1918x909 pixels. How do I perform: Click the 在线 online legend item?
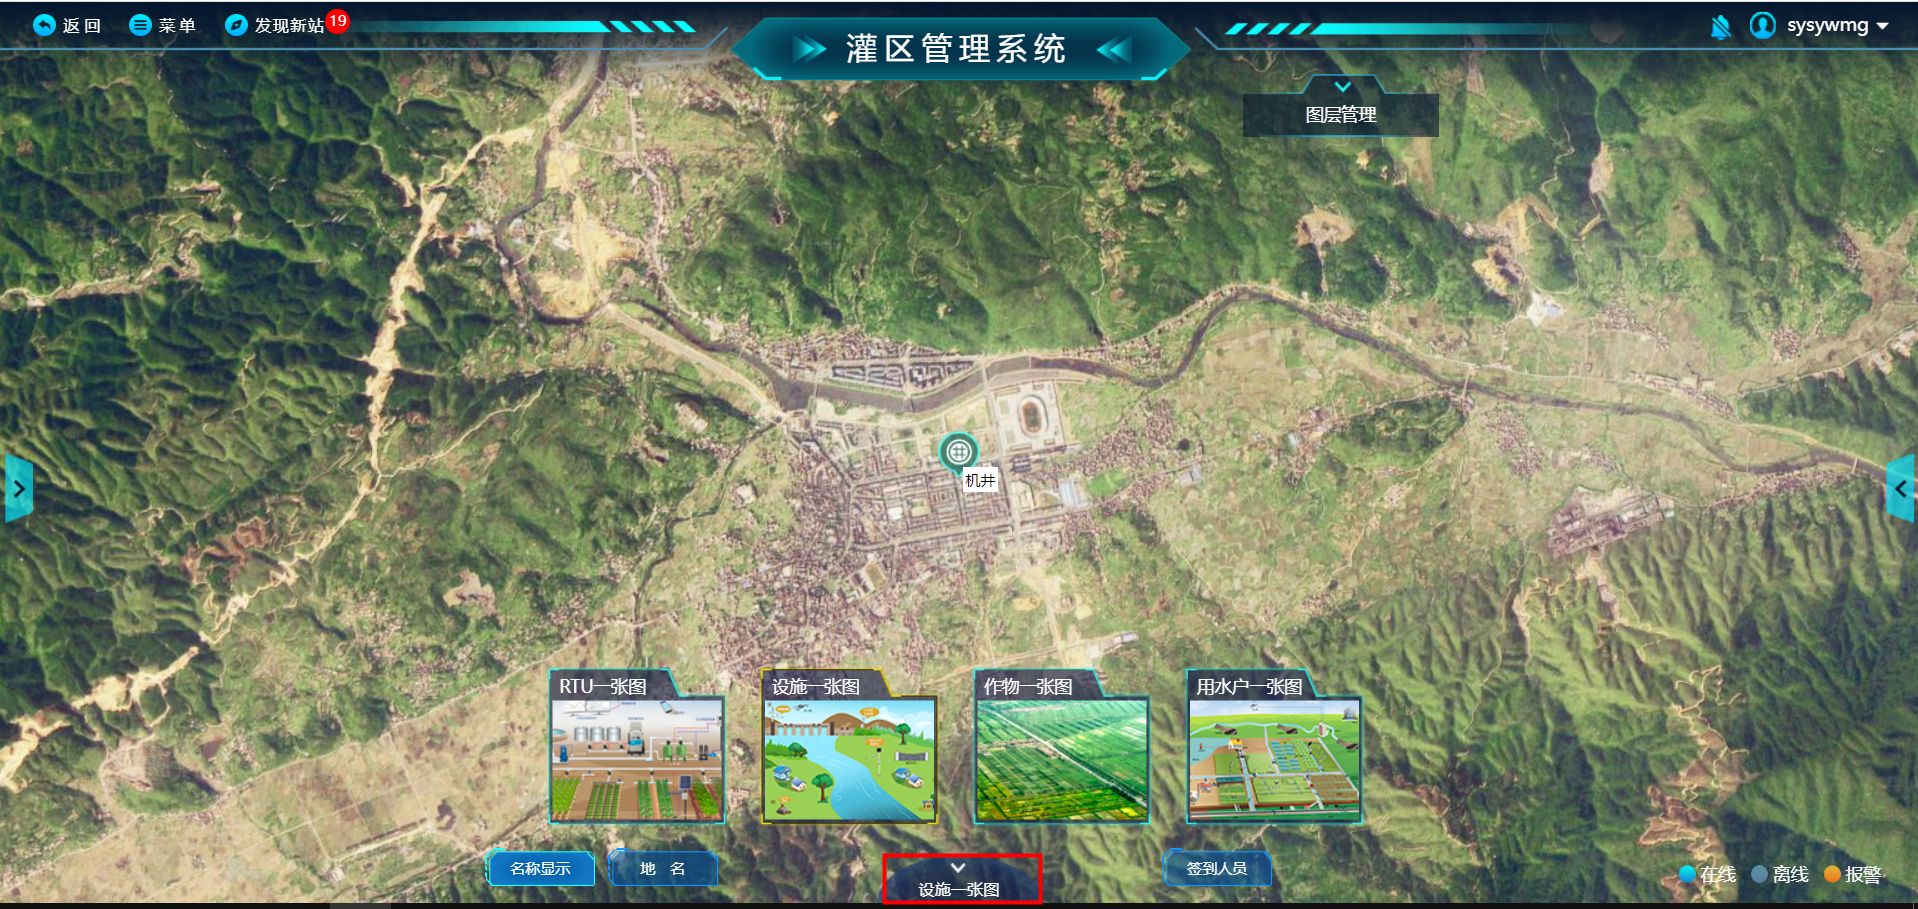coord(1708,874)
